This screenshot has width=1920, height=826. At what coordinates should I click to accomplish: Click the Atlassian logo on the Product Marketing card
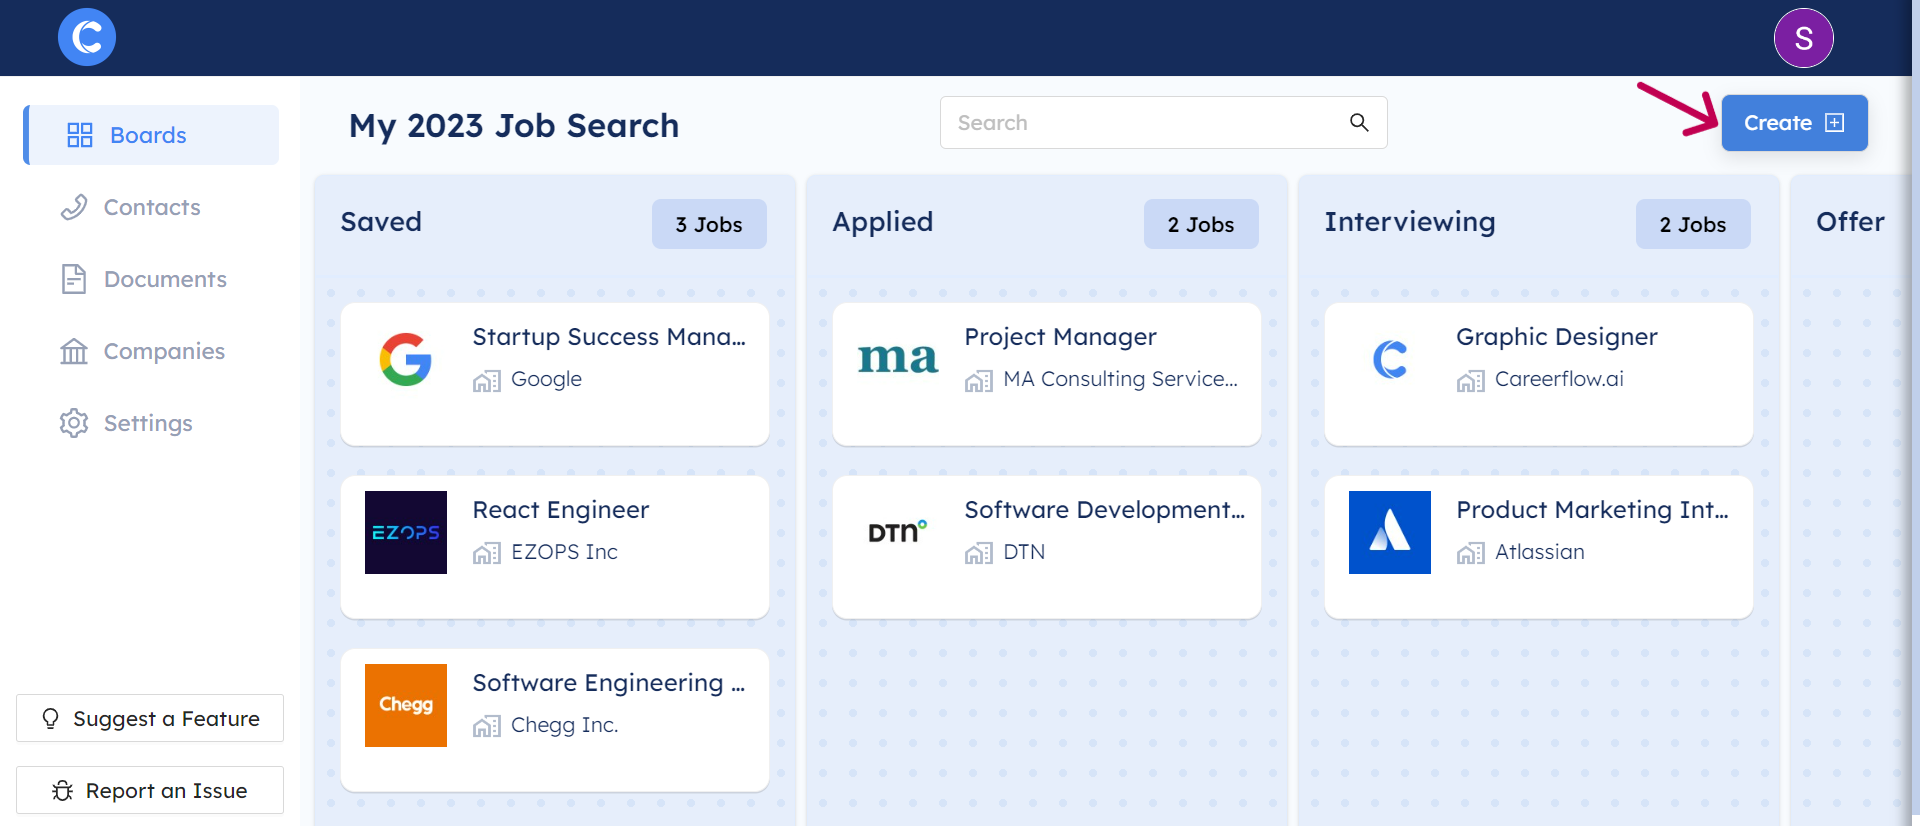tap(1389, 532)
